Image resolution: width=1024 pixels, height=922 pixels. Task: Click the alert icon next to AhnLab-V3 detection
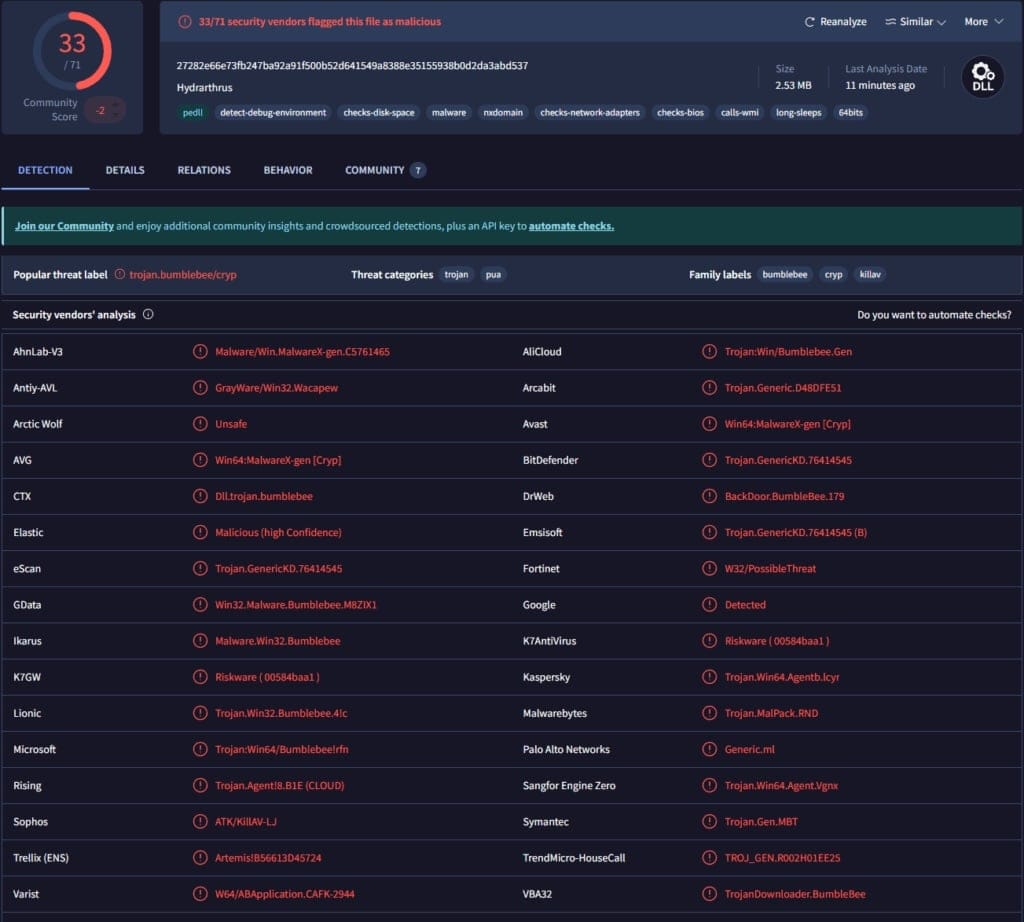coord(200,351)
